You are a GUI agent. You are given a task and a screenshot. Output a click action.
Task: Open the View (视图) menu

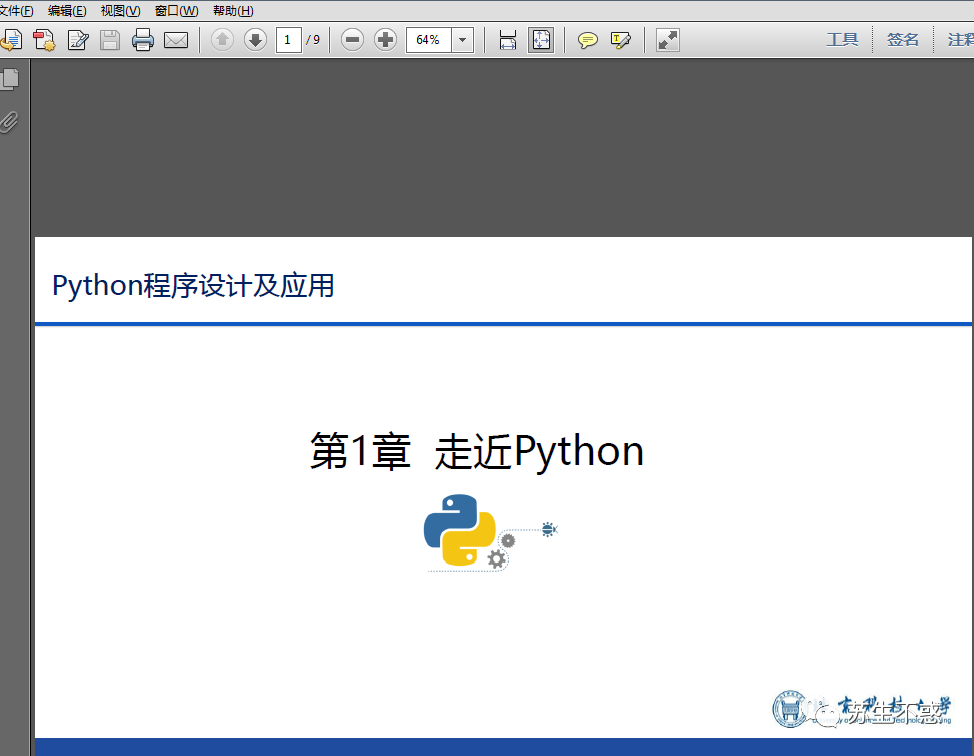121,11
